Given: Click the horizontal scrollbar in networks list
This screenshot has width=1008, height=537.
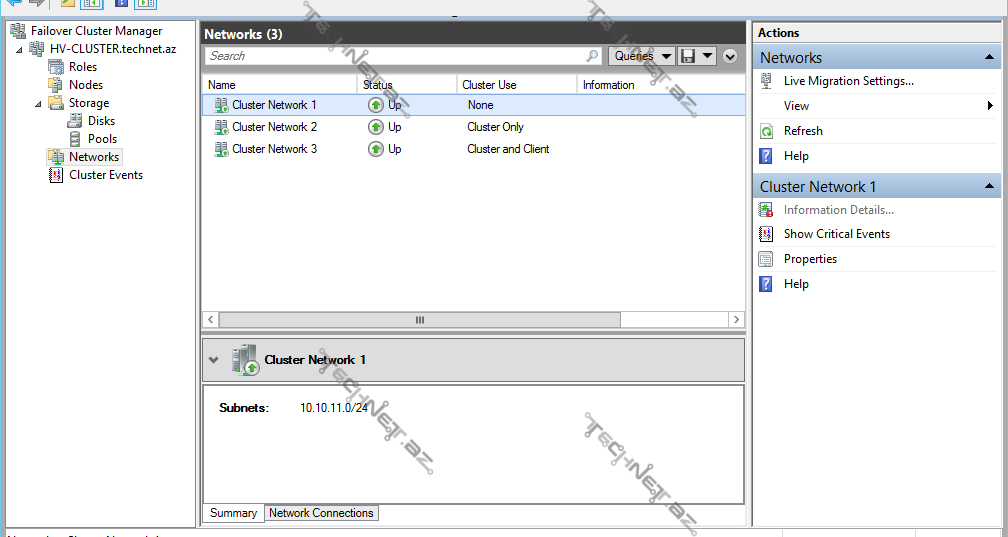Looking at the screenshot, I should point(419,320).
